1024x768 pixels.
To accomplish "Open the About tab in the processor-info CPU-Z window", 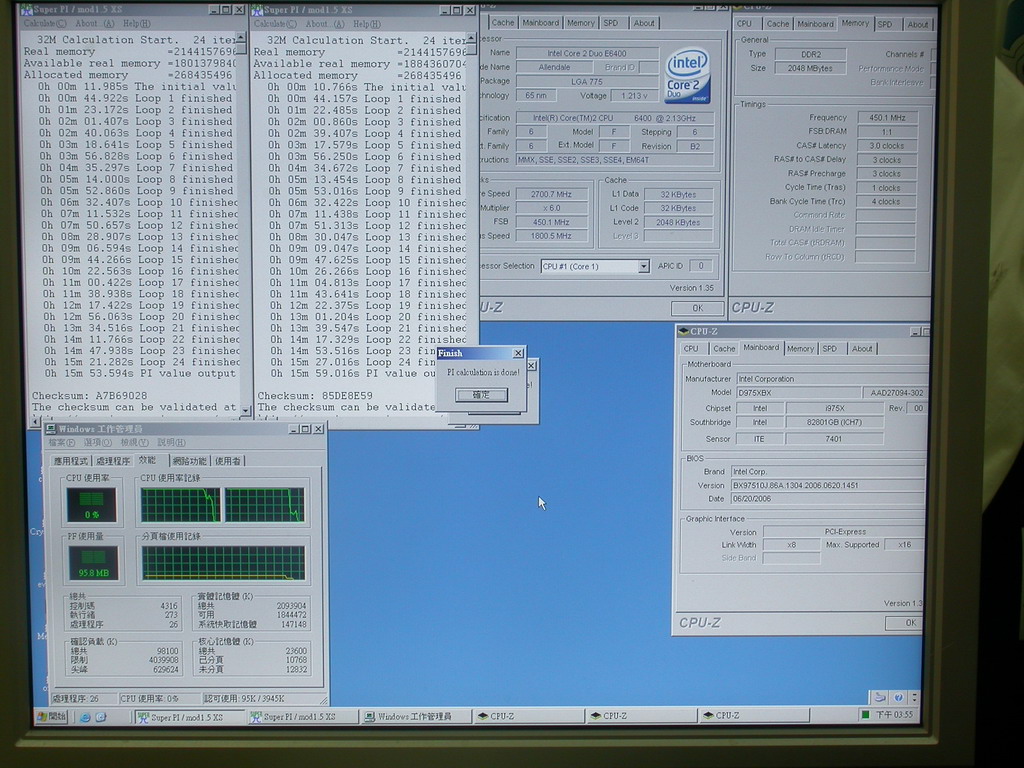I will point(643,23).
